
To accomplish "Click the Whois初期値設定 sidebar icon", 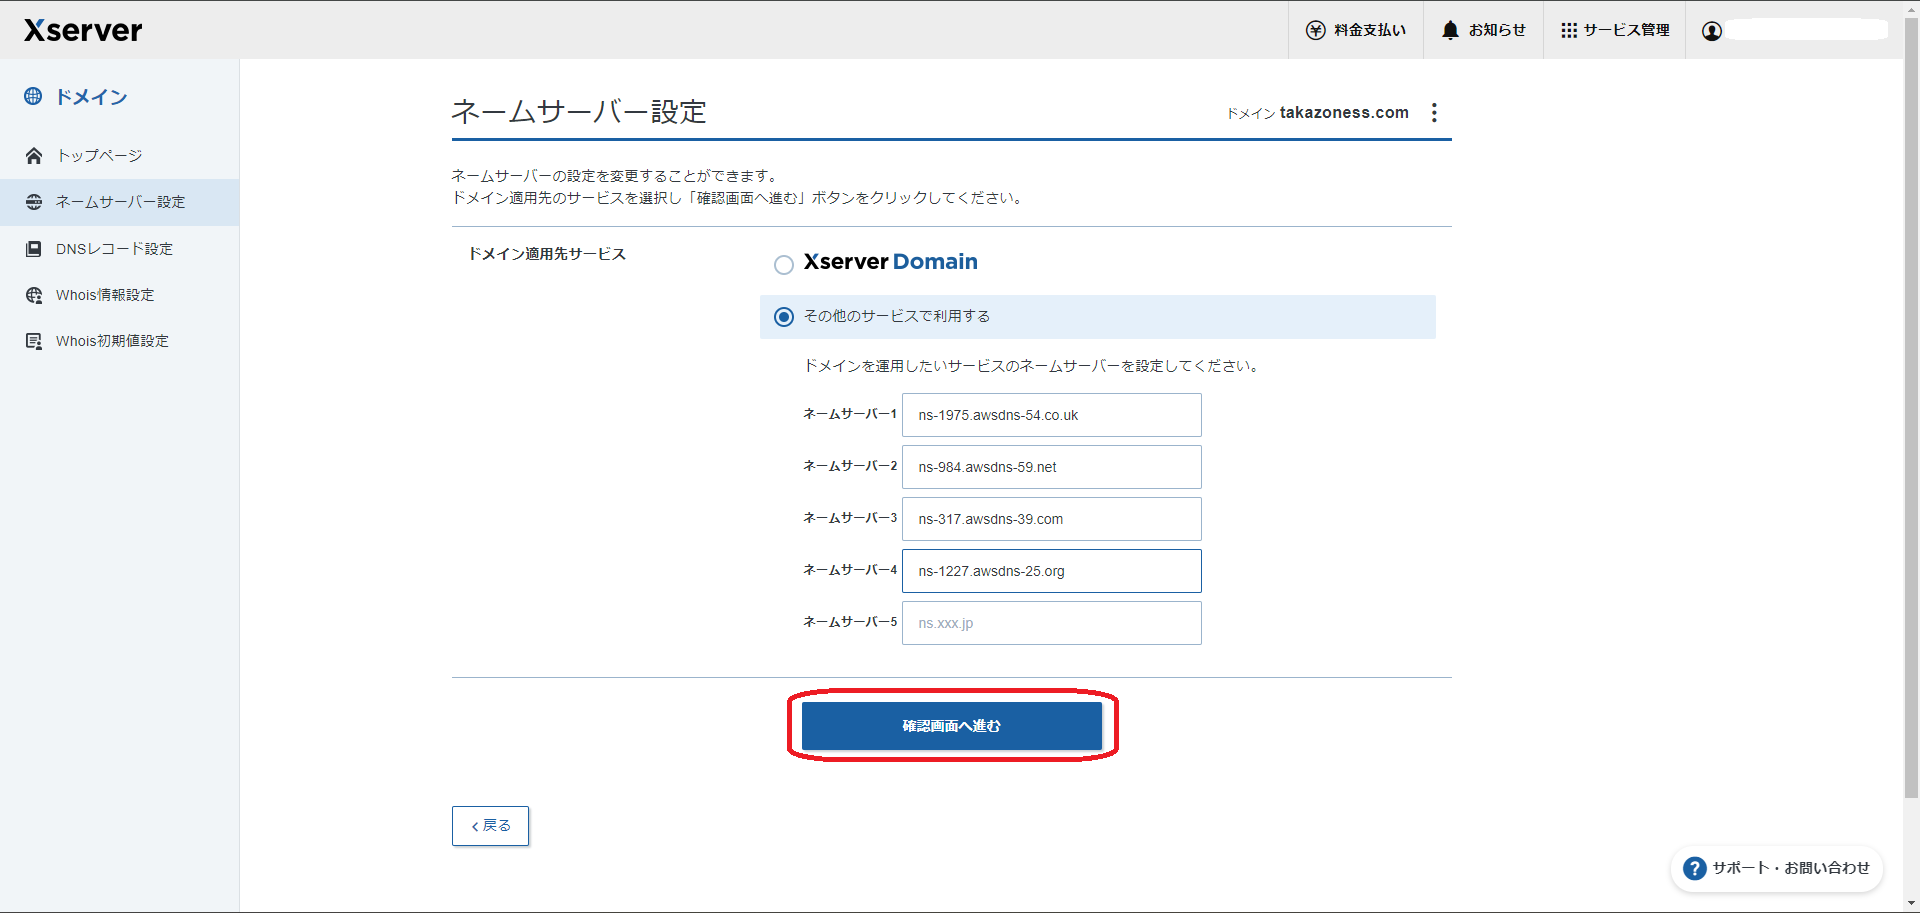I will tap(34, 341).
